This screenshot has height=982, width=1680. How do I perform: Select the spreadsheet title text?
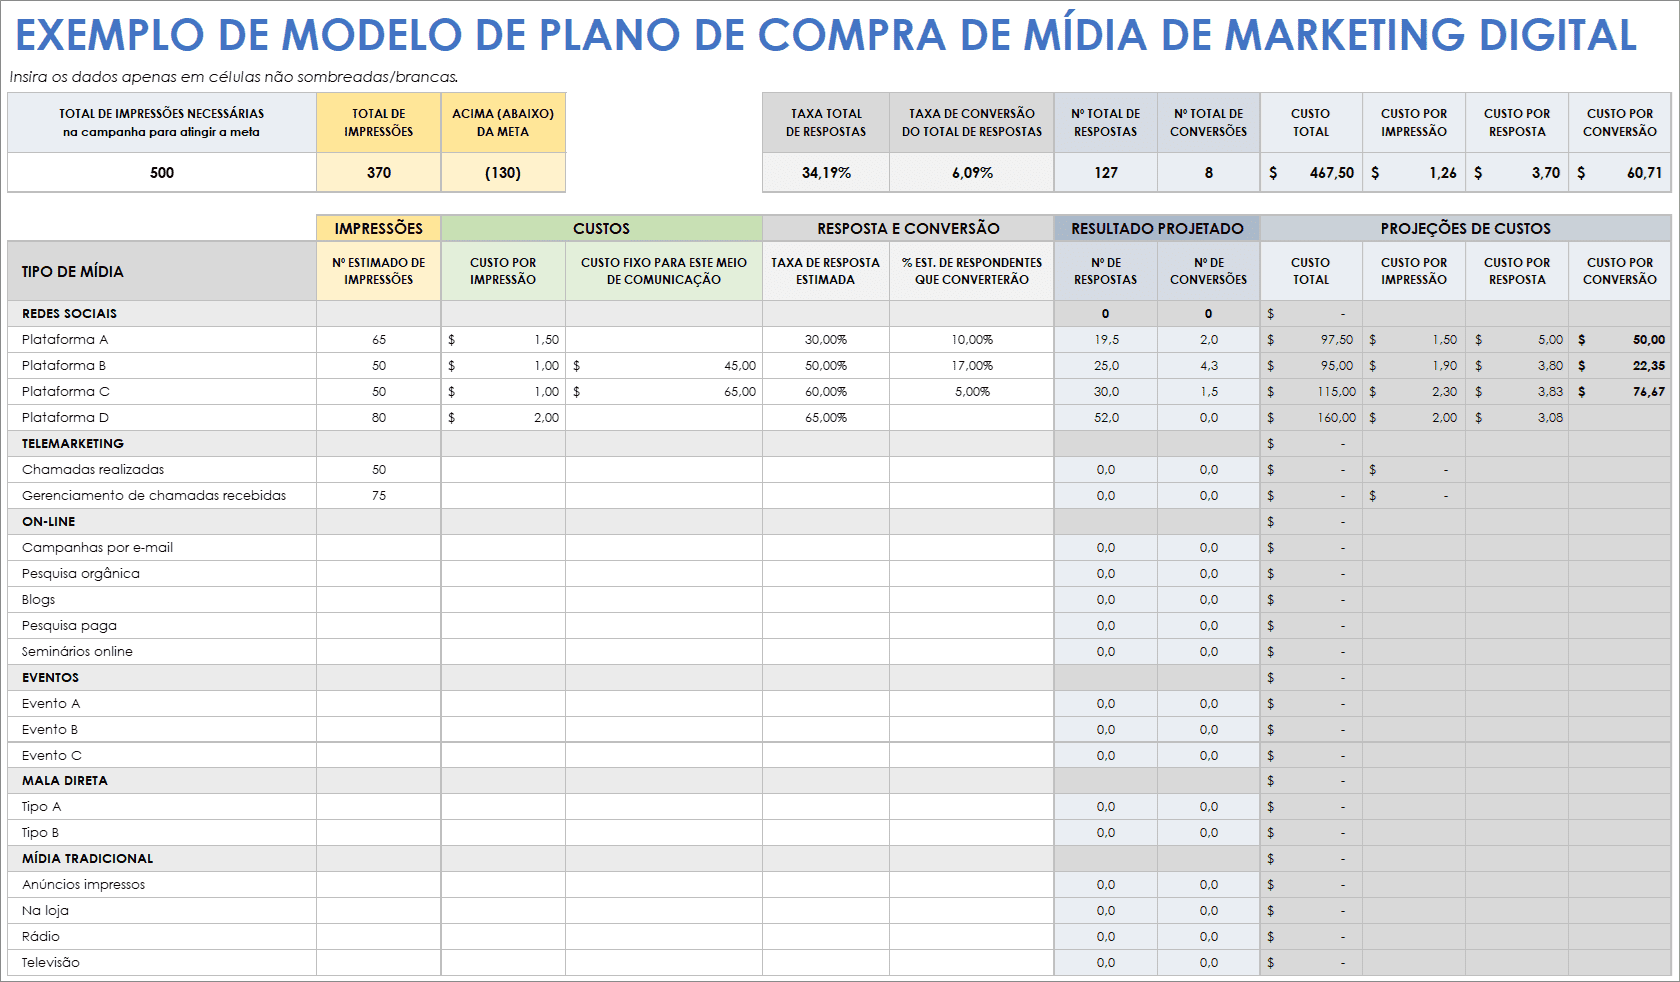click(826, 35)
